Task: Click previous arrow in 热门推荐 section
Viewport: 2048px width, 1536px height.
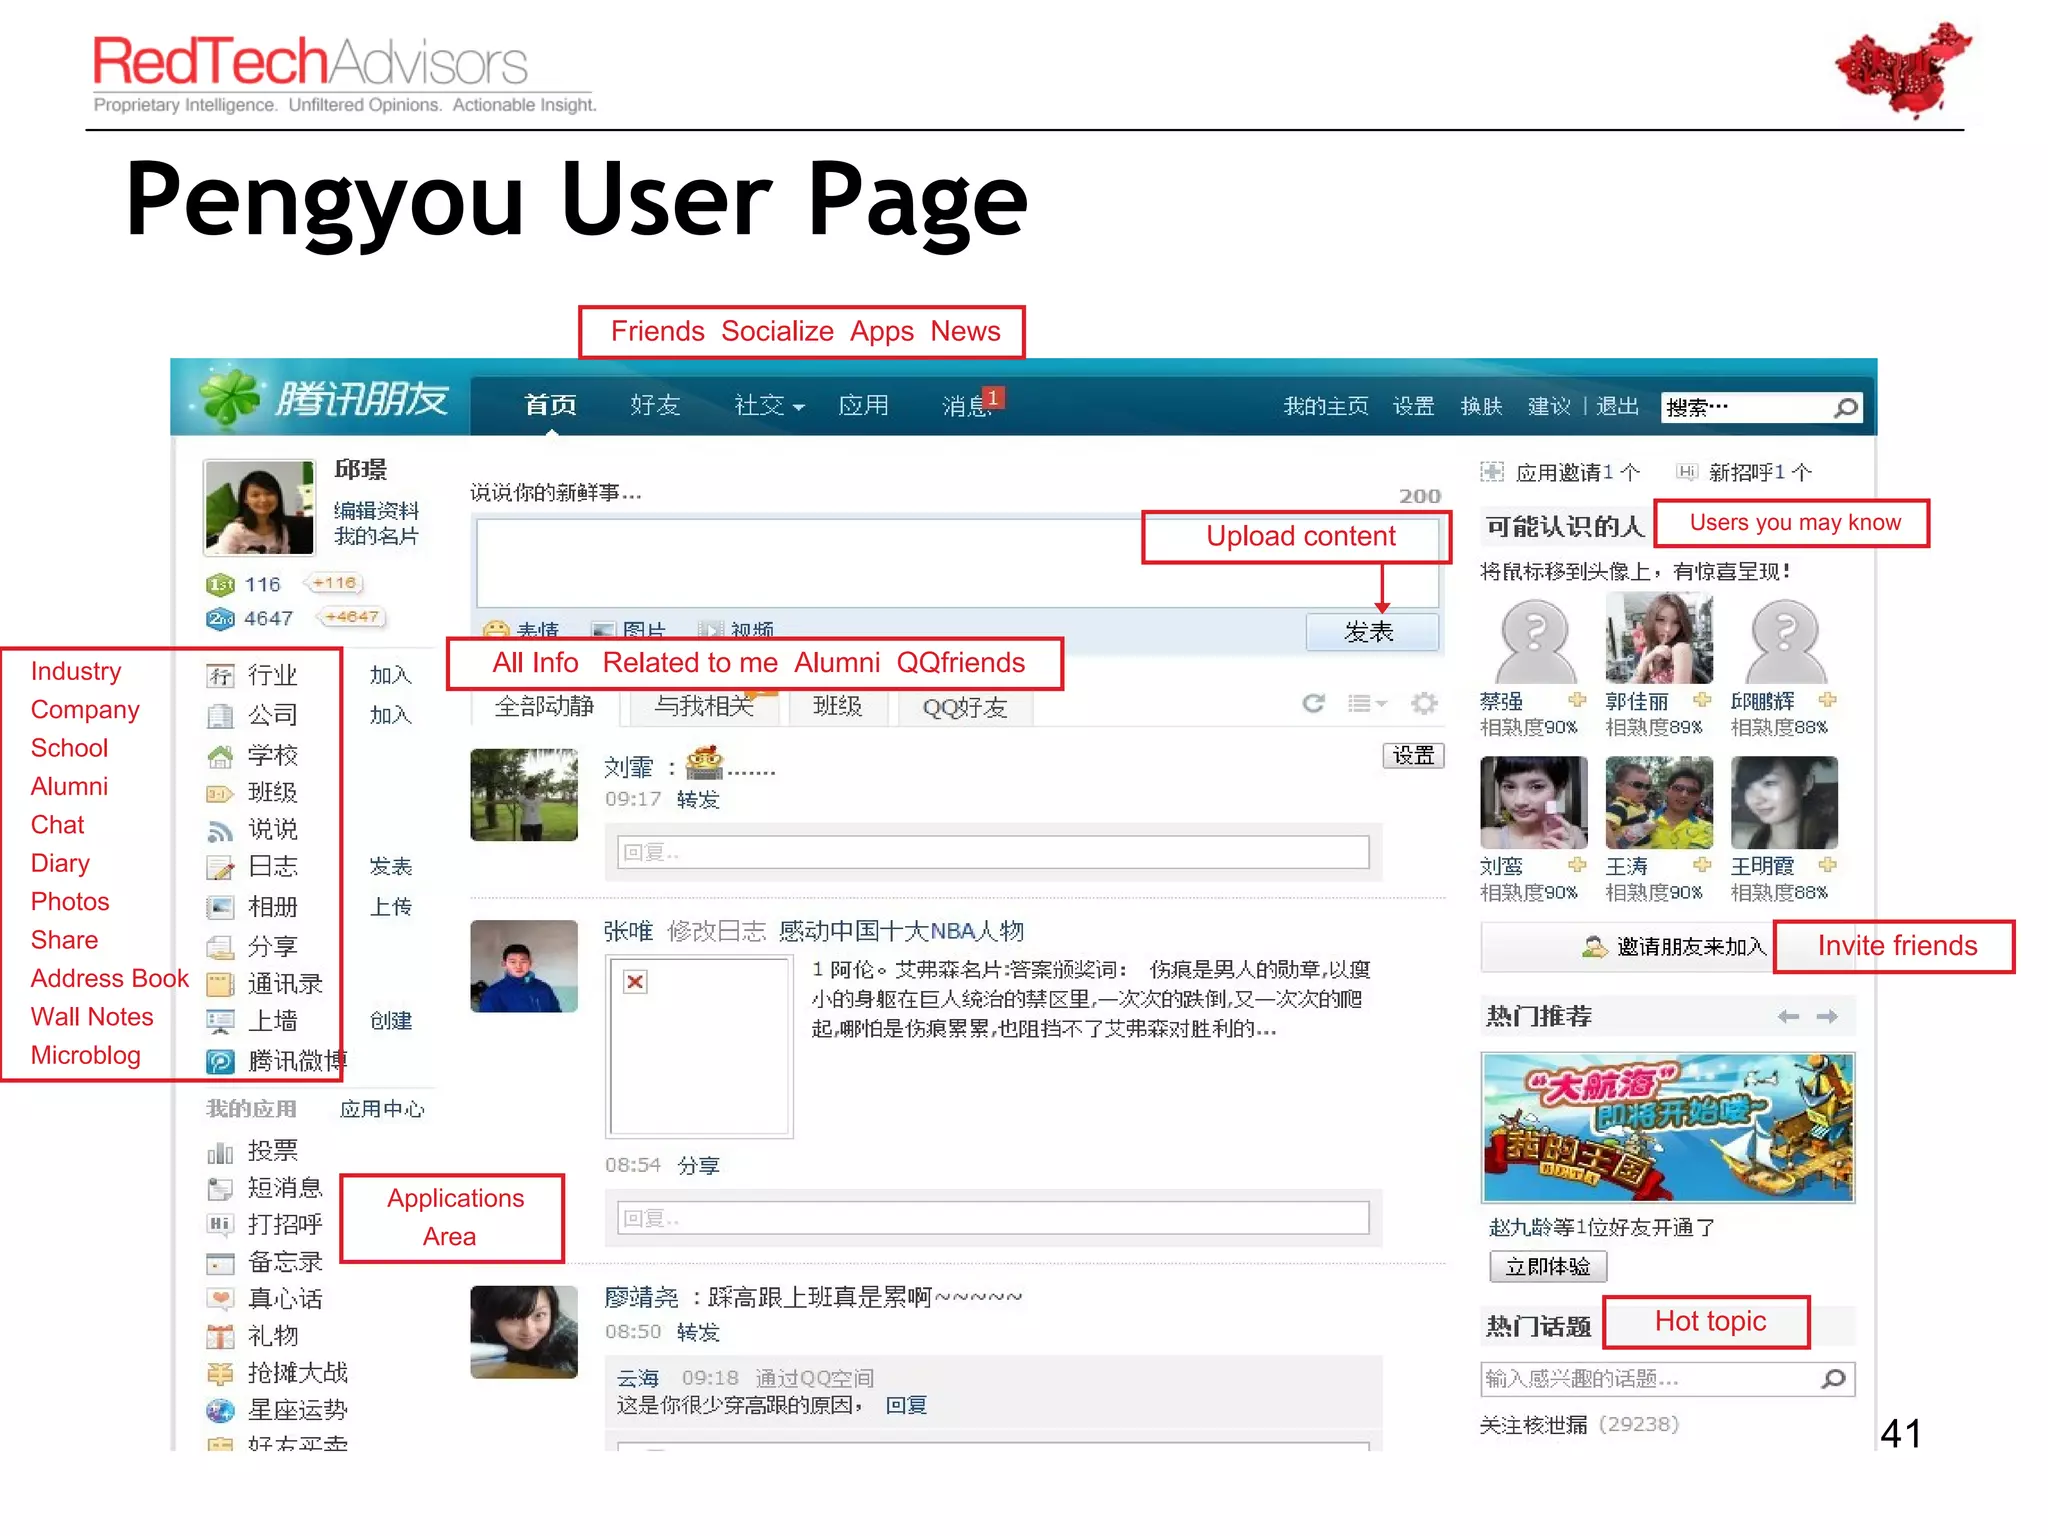Action: (1788, 1017)
